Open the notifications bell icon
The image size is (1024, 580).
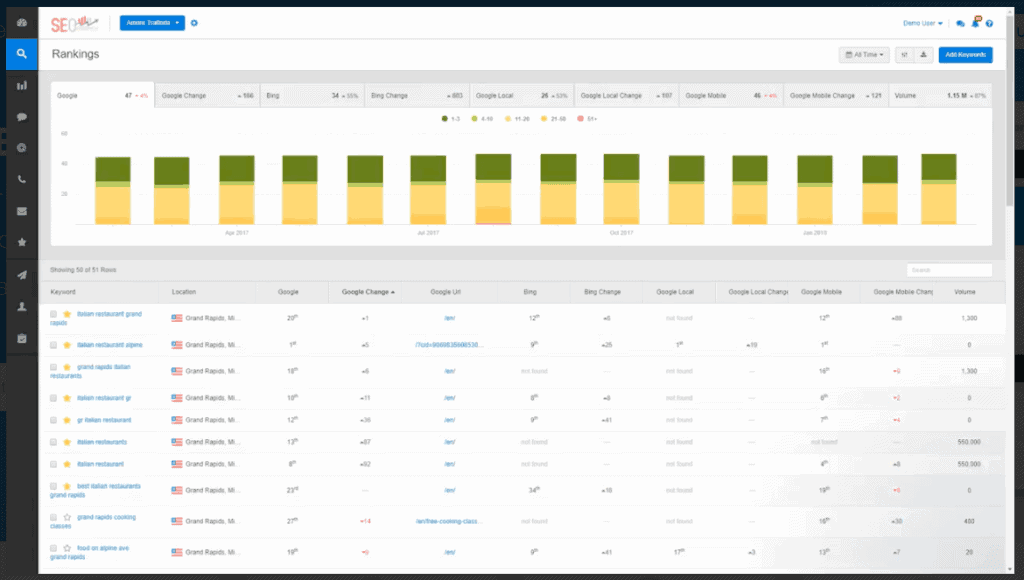pos(975,23)
